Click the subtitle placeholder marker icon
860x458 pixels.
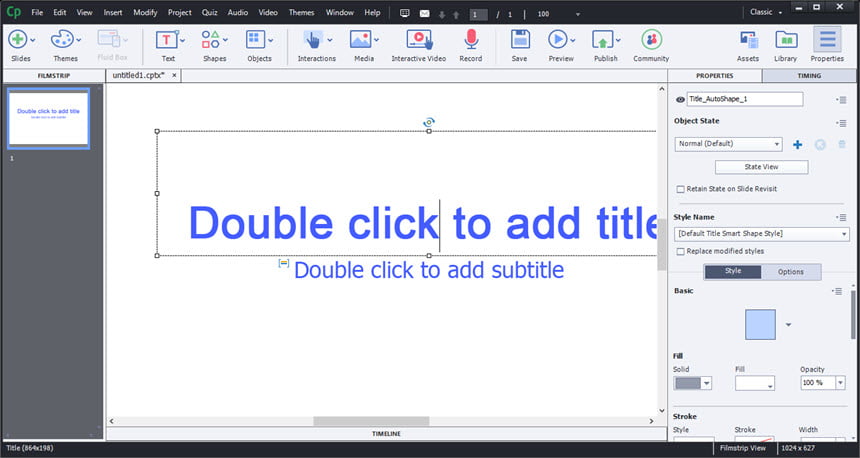284,264
